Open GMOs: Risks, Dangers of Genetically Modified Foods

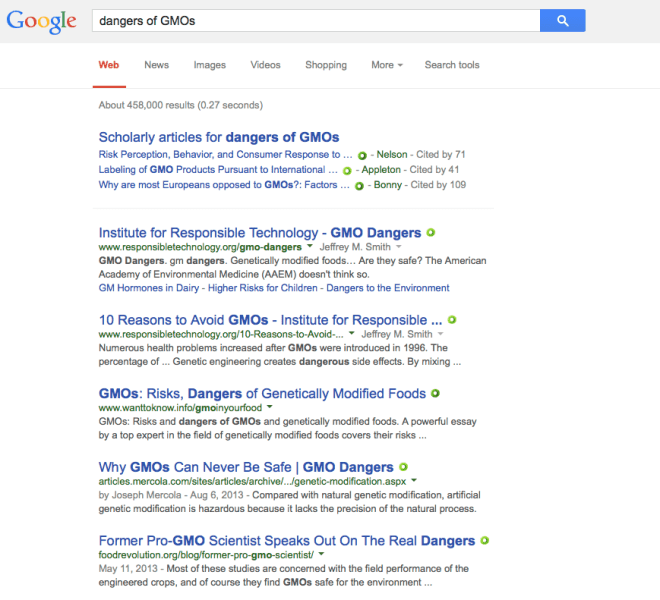pos(262,394)
